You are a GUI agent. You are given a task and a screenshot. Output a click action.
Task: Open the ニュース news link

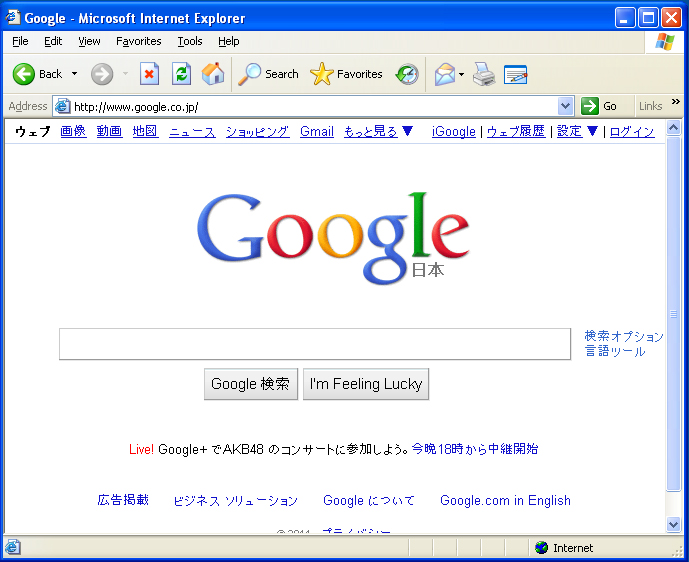tap(192, 131)
